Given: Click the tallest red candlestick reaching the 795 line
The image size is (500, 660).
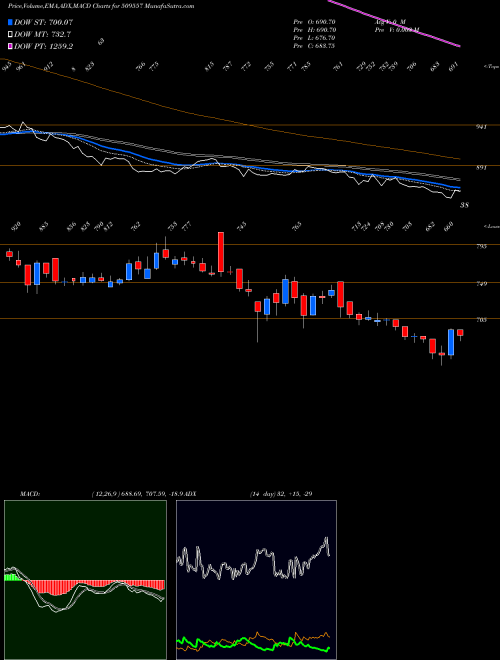Looking at the screenshot, I should (221, 252).
